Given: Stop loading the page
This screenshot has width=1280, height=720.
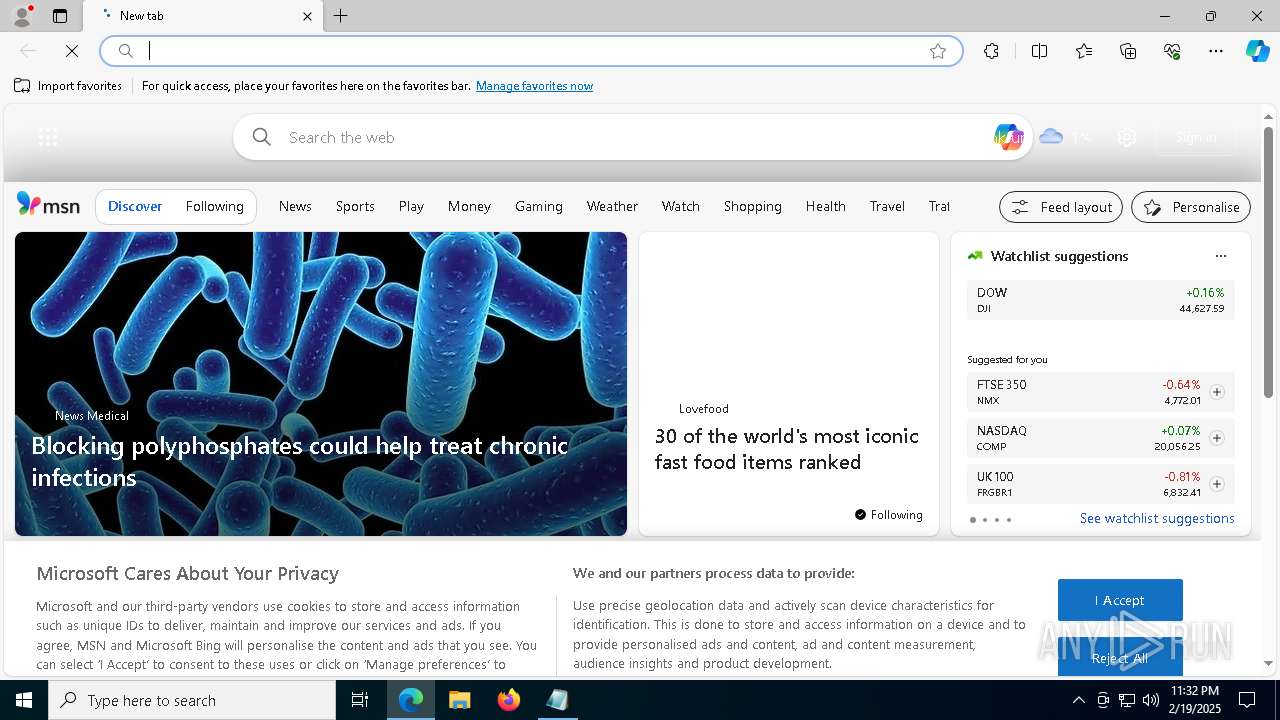Looking at the screenshot, I should (x=72, y=51).
